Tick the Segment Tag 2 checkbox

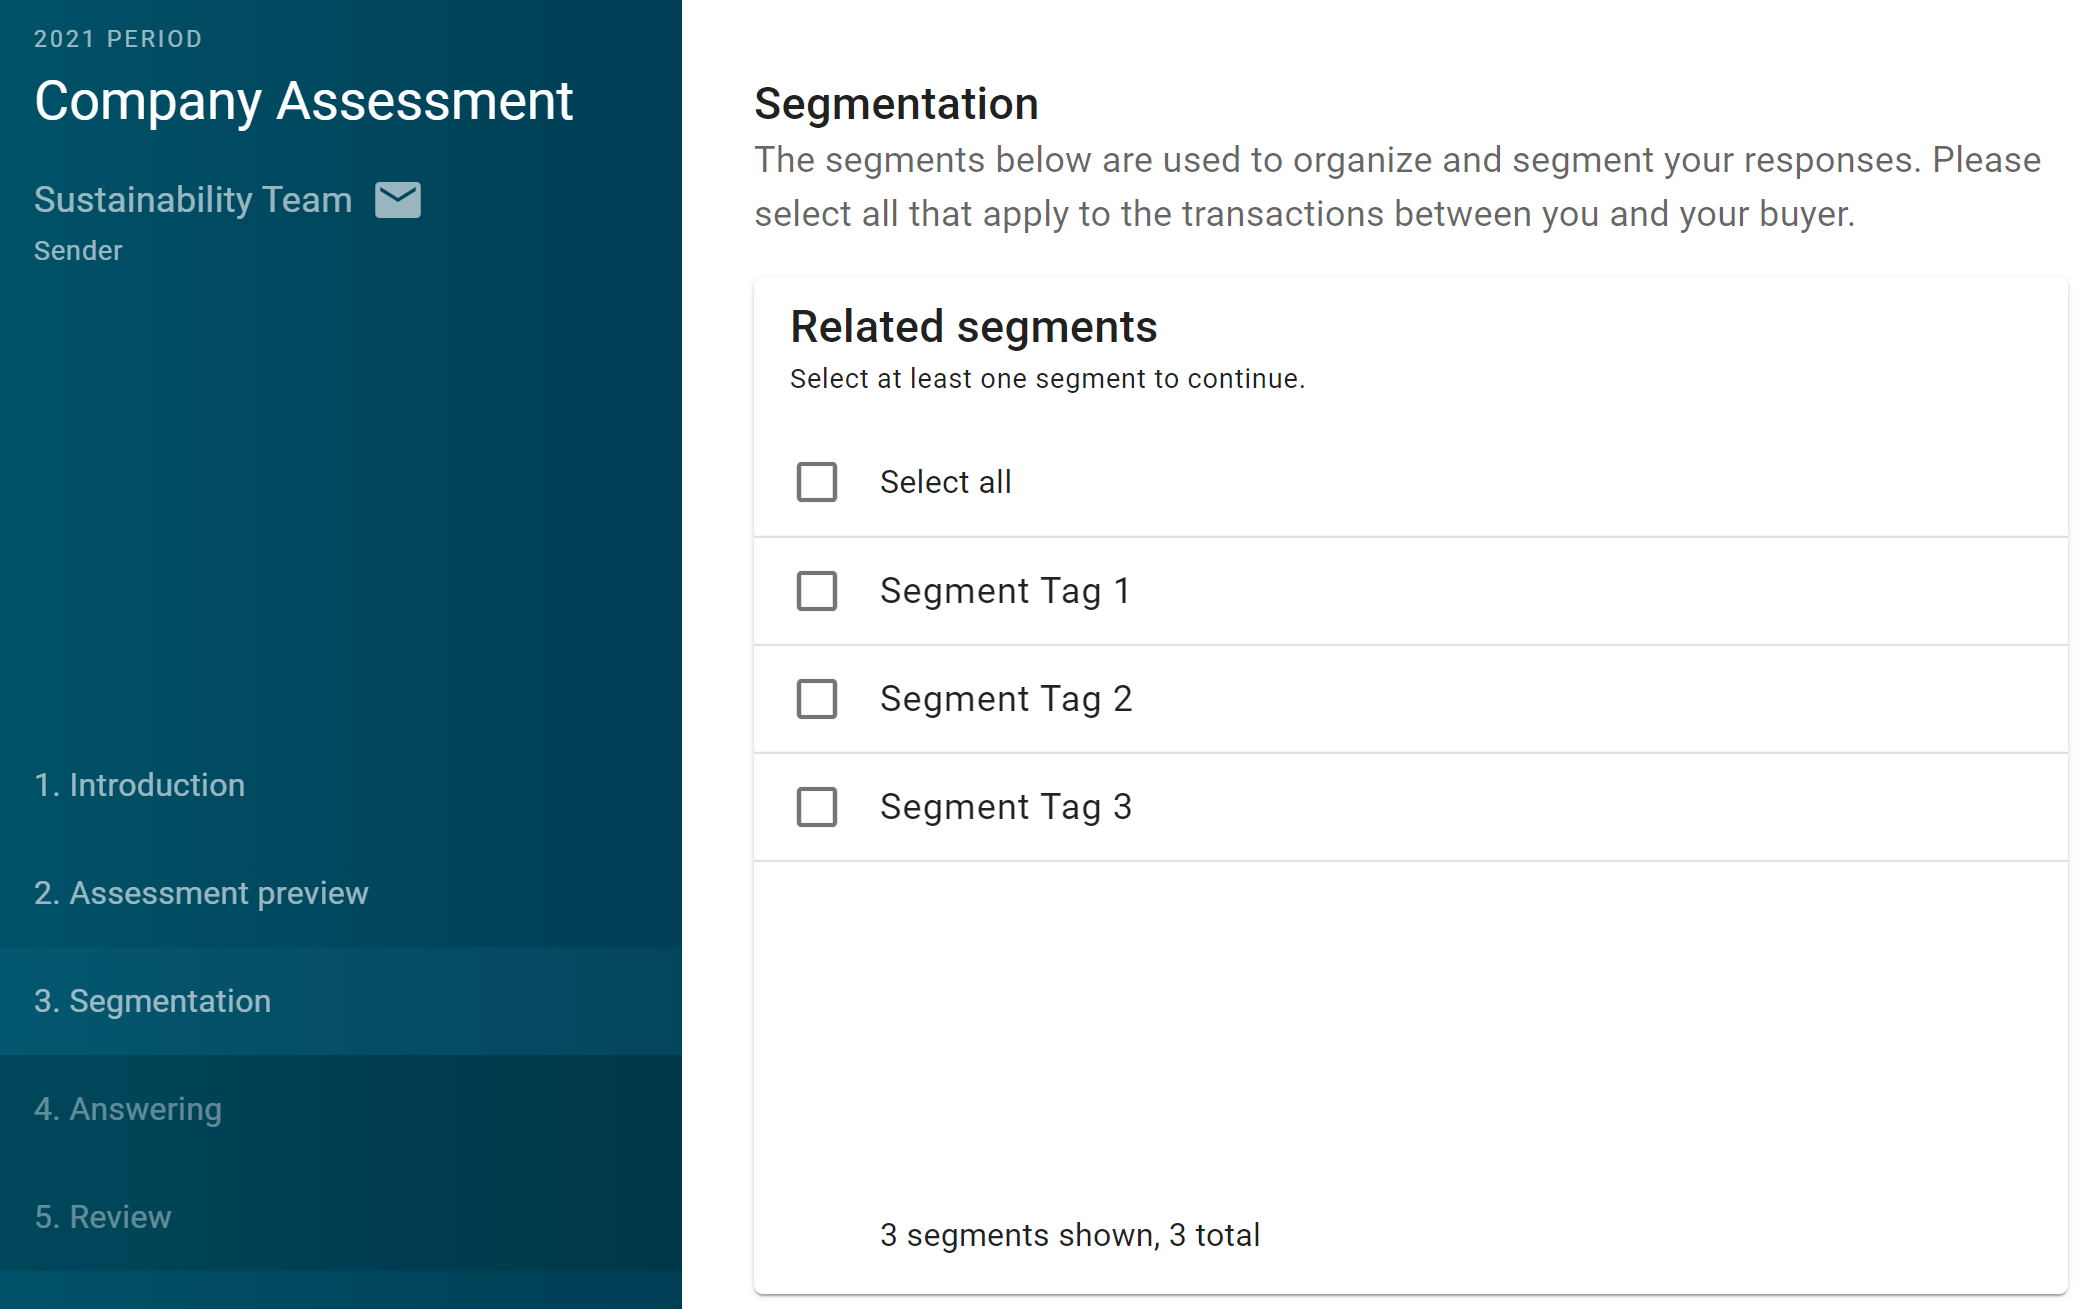click(816, 699)
